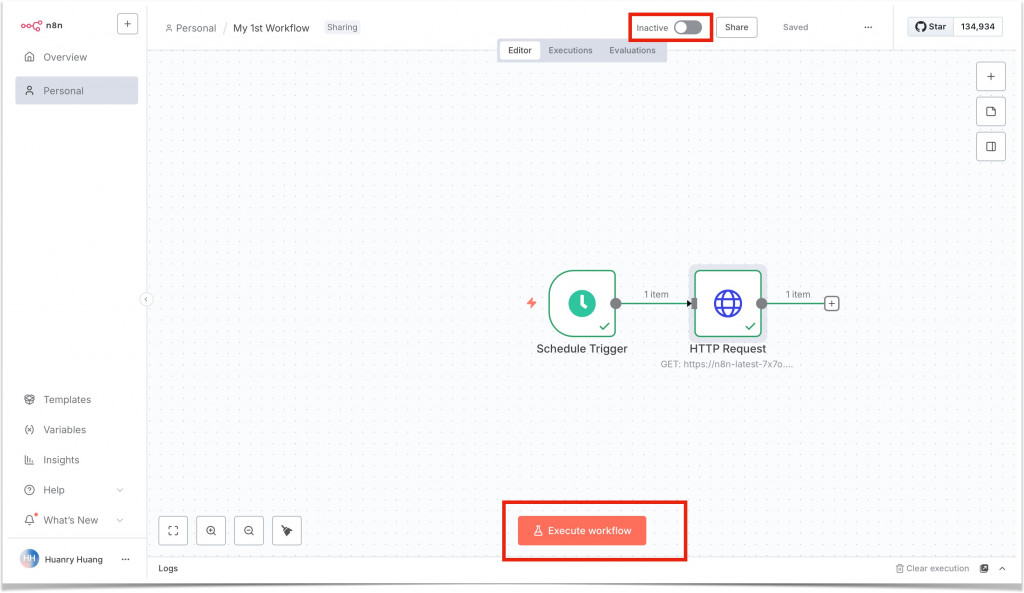The height and width of the screenshot is (593, 1024).
Task: Click the HH user avatar
Action: tap(29, 558)
